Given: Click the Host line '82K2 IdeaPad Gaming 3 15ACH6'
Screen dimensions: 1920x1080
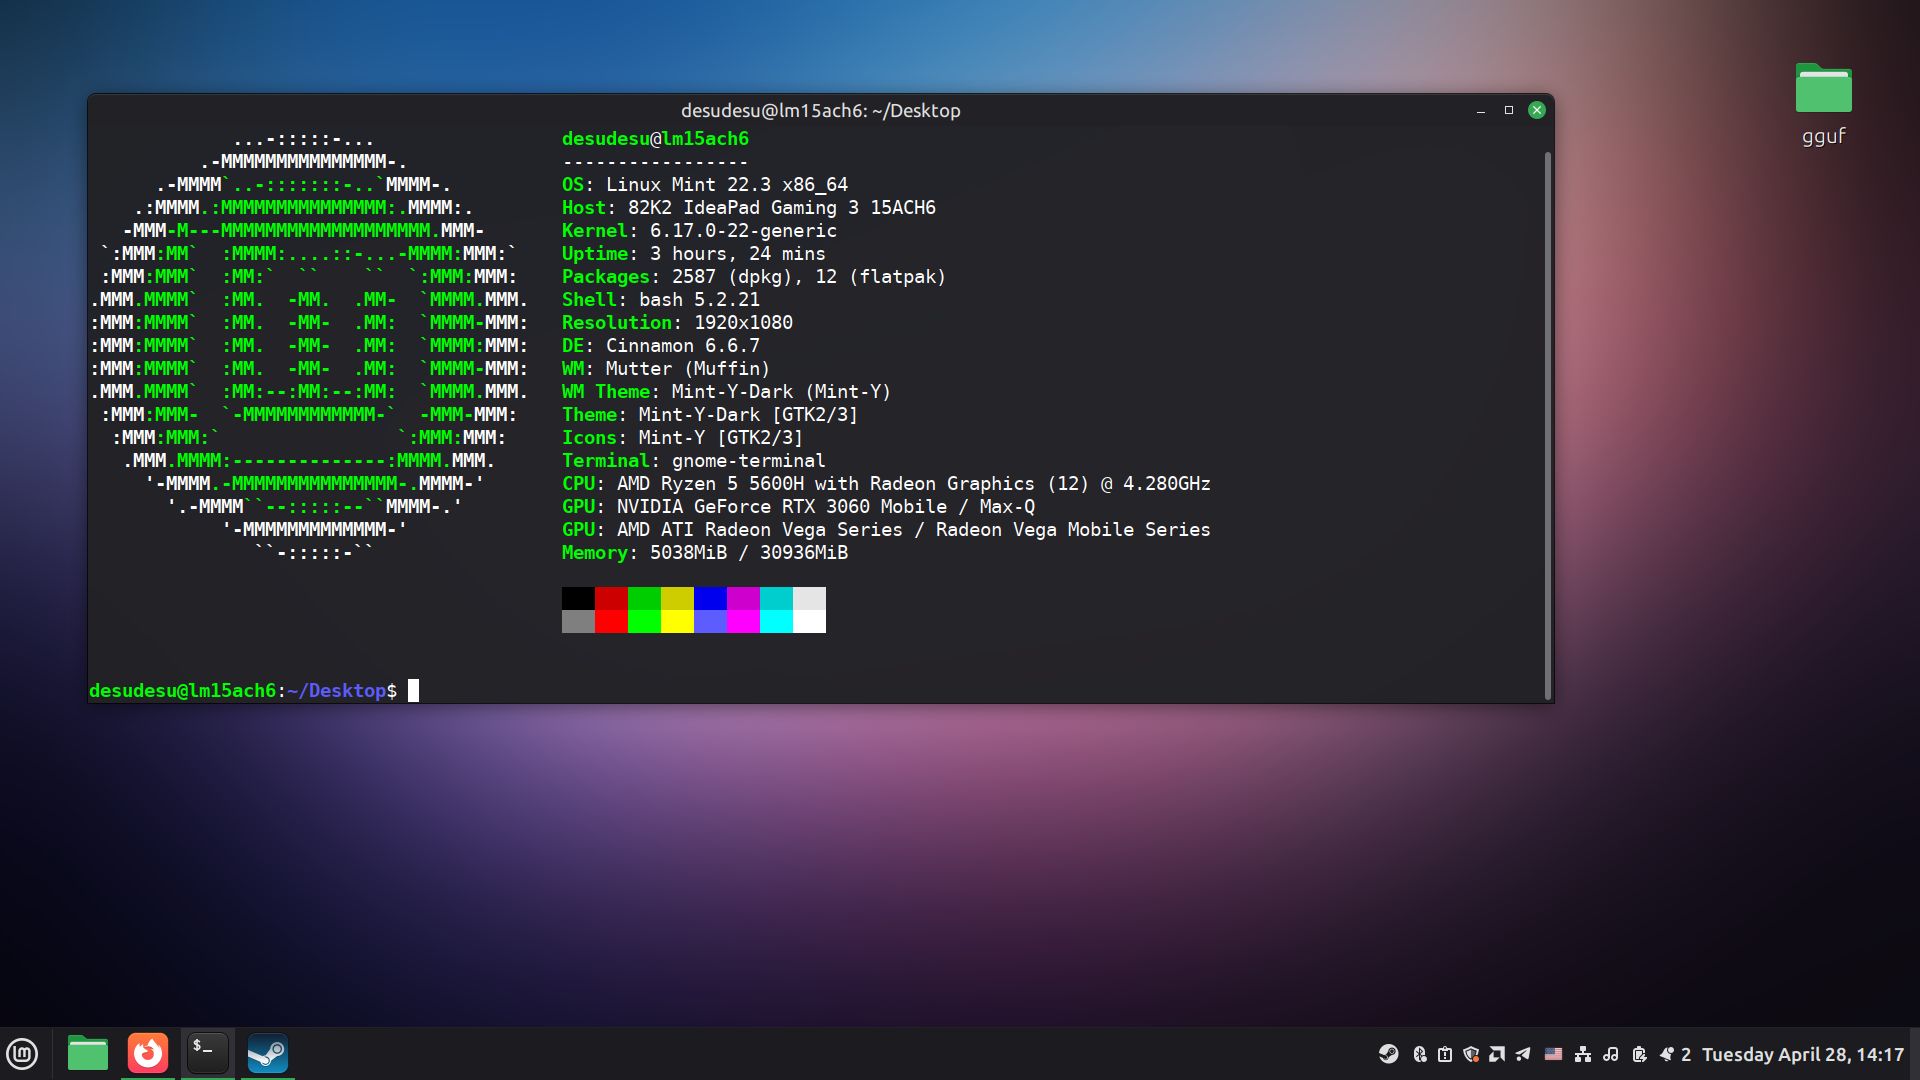Looking at the screenshot, I should tap(782, 207).
